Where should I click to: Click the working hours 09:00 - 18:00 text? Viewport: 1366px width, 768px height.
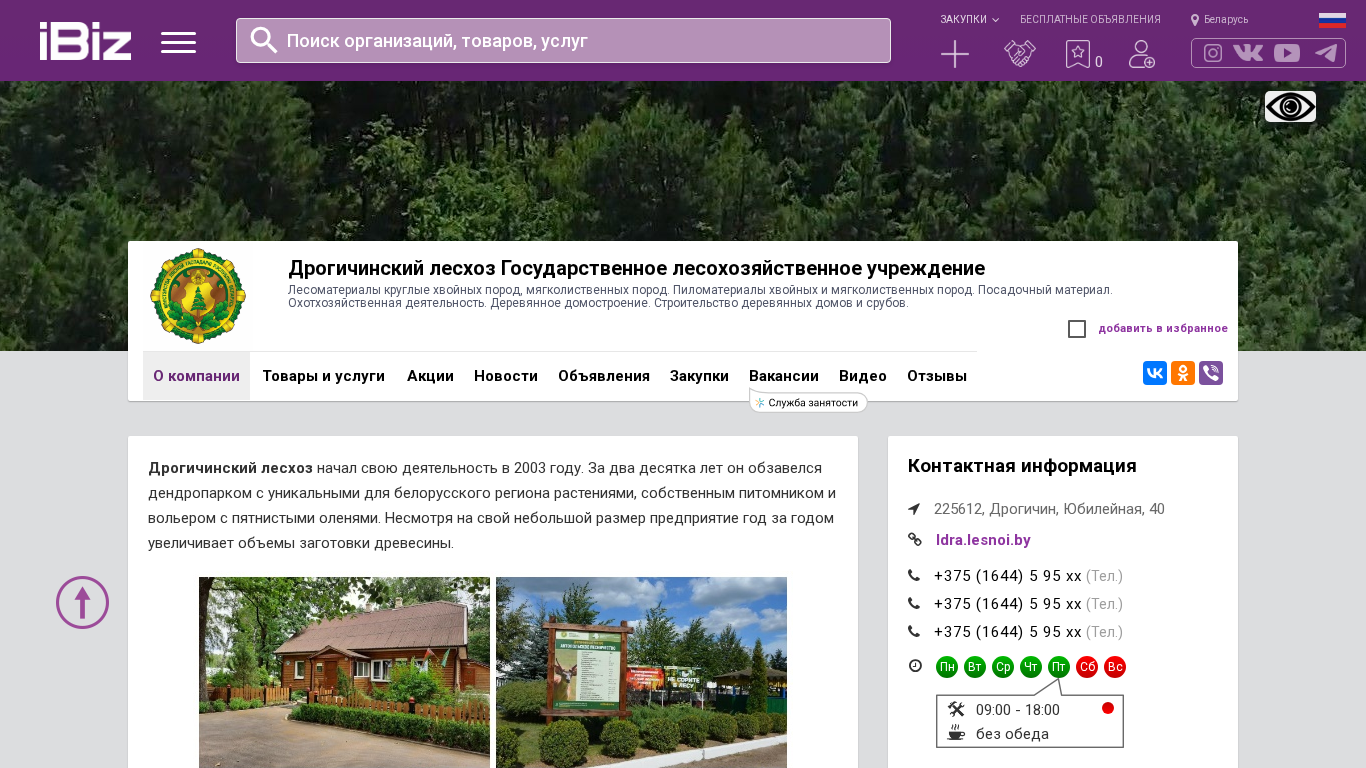coord(1018,710)
